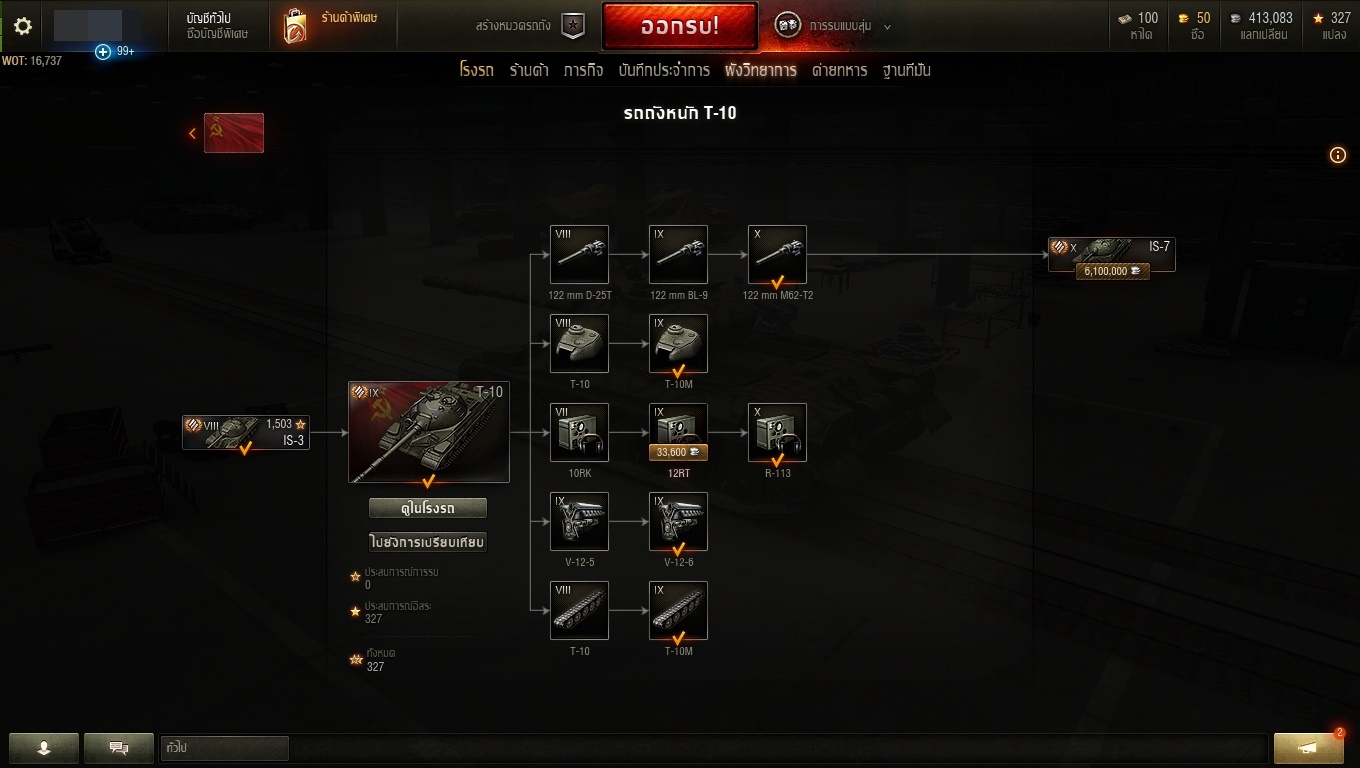The width and height of the screenshot is (1360, 768).
Task: Open the contacts icon button bottom-left
Action: (x=44, y=748)
